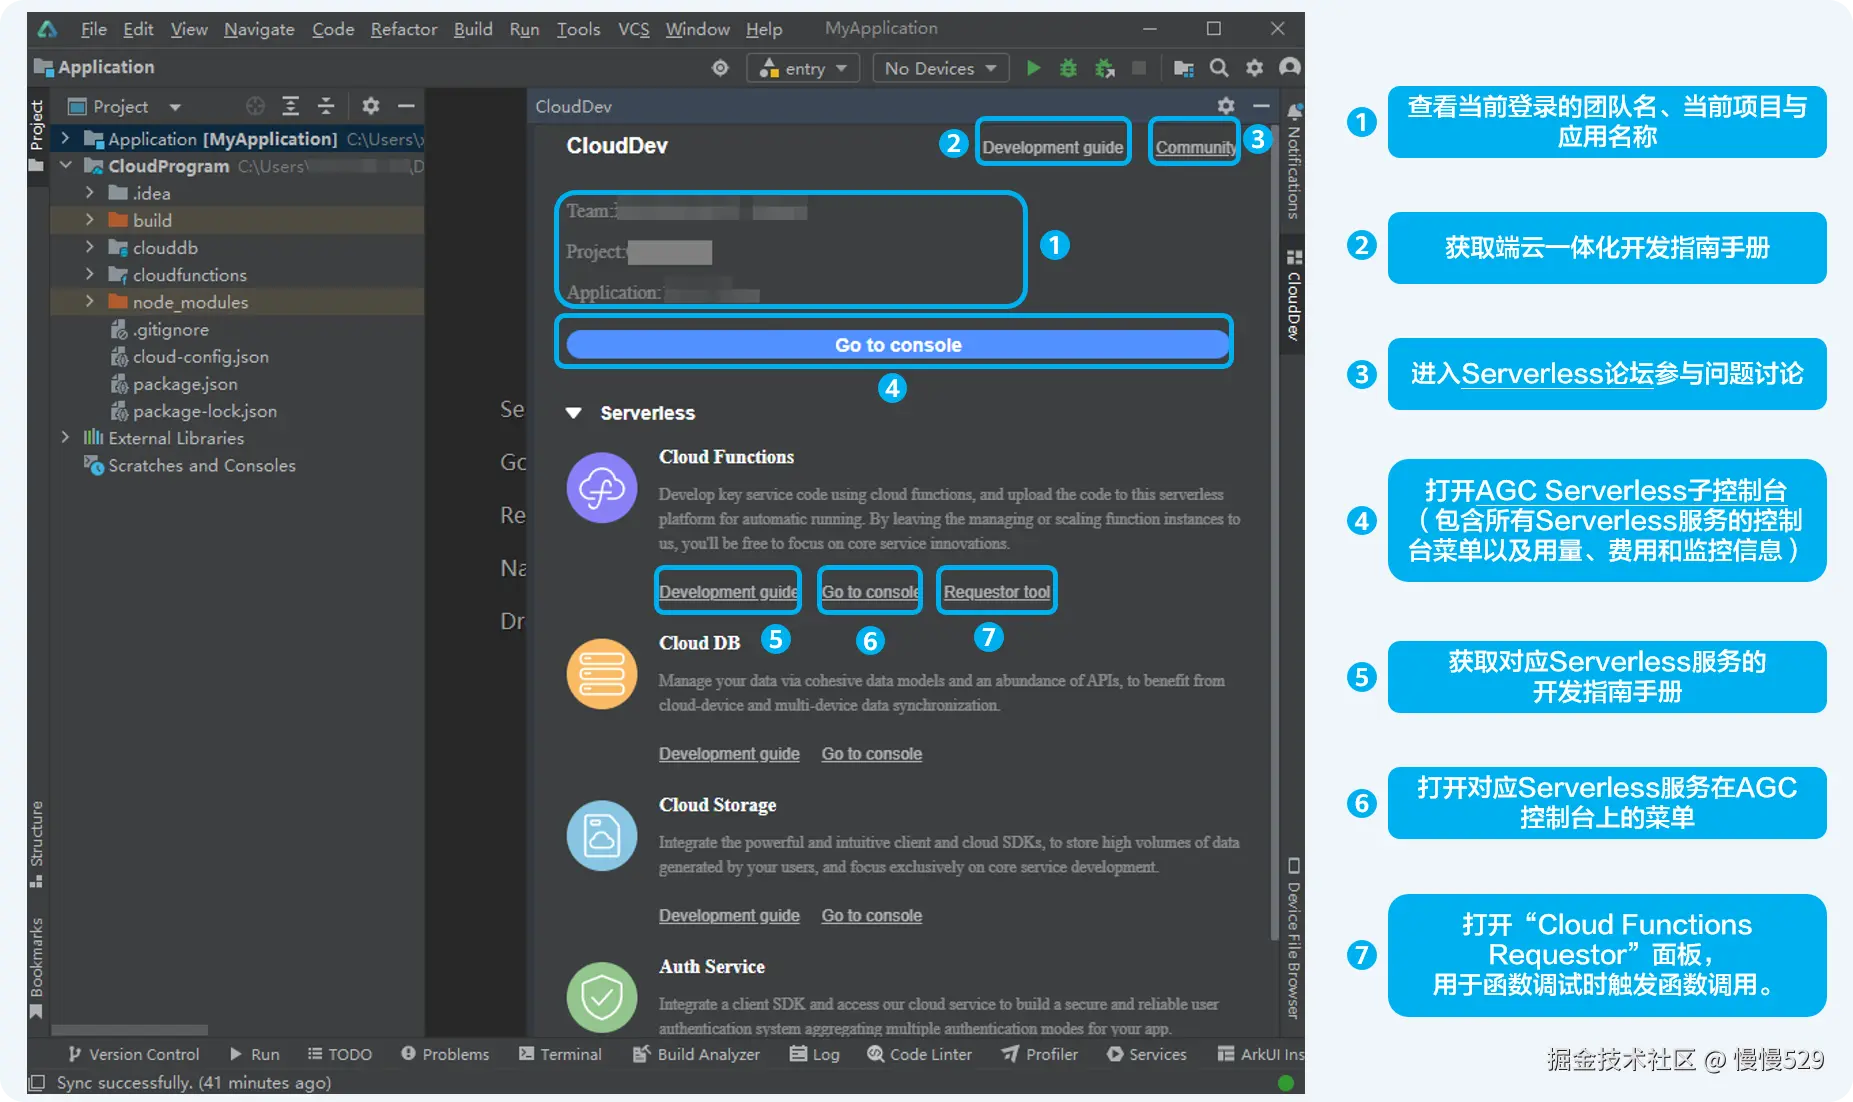
Task: Open the Refactor menu
Action: (x=404, y=29)
